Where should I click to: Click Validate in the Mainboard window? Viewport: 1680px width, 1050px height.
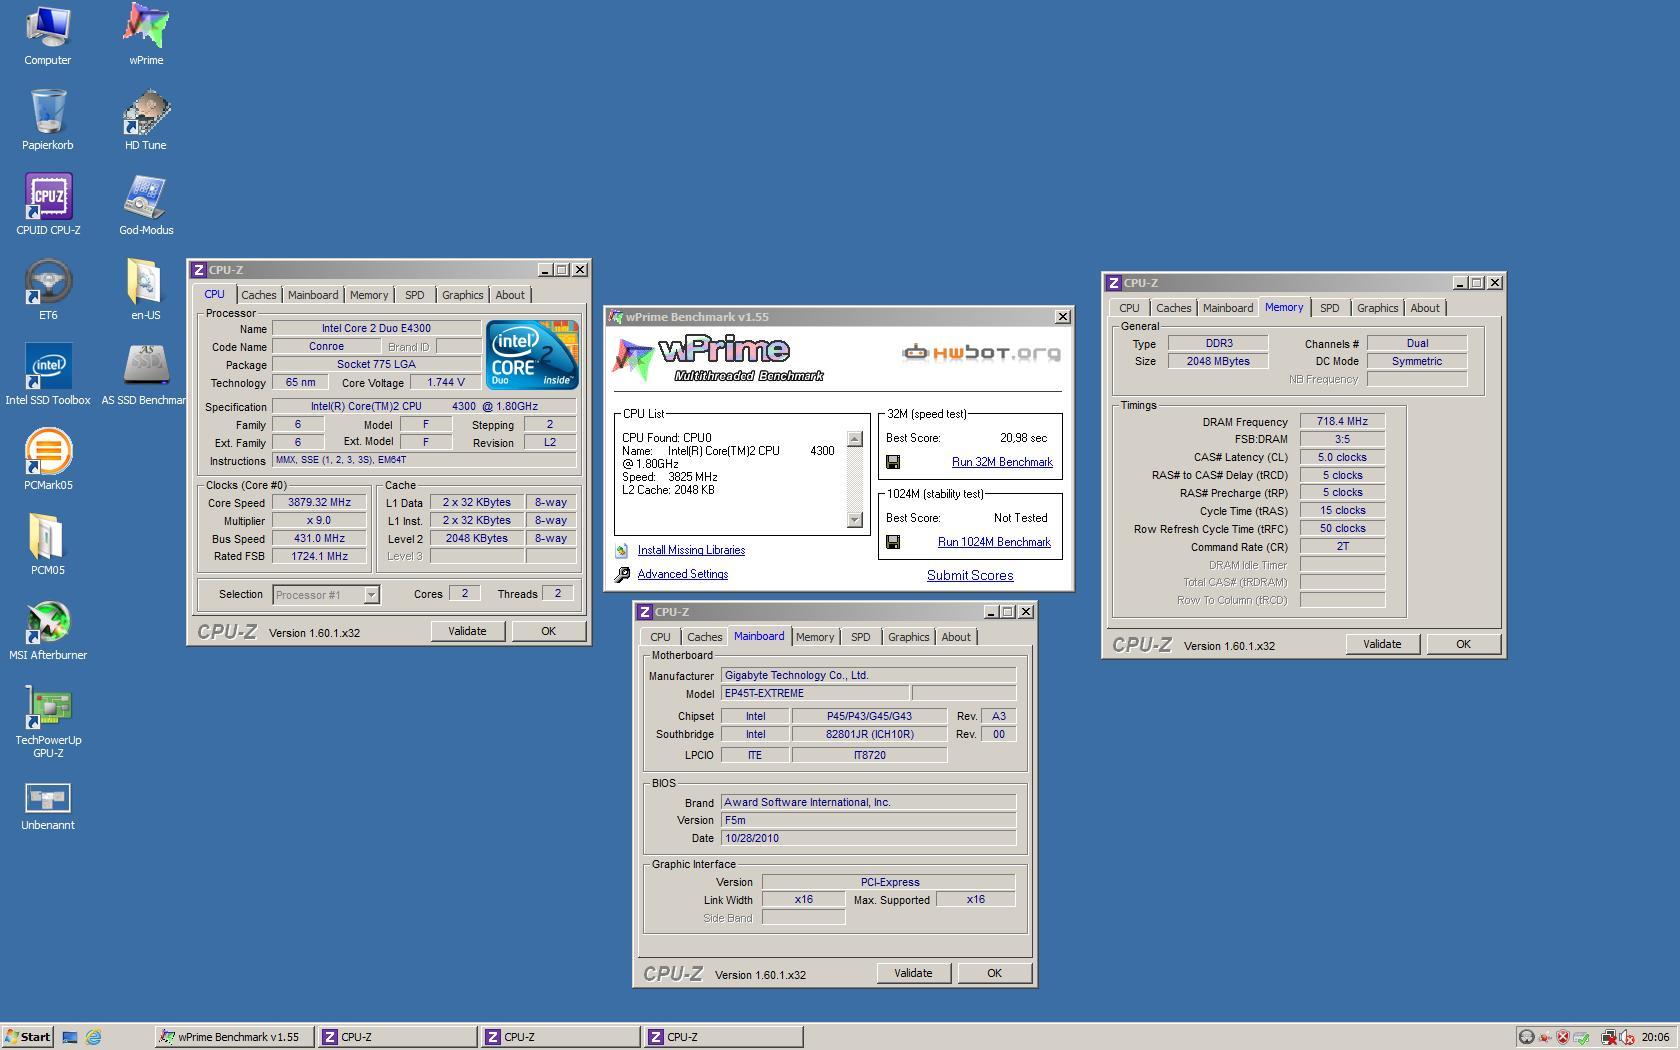(913, 973)
